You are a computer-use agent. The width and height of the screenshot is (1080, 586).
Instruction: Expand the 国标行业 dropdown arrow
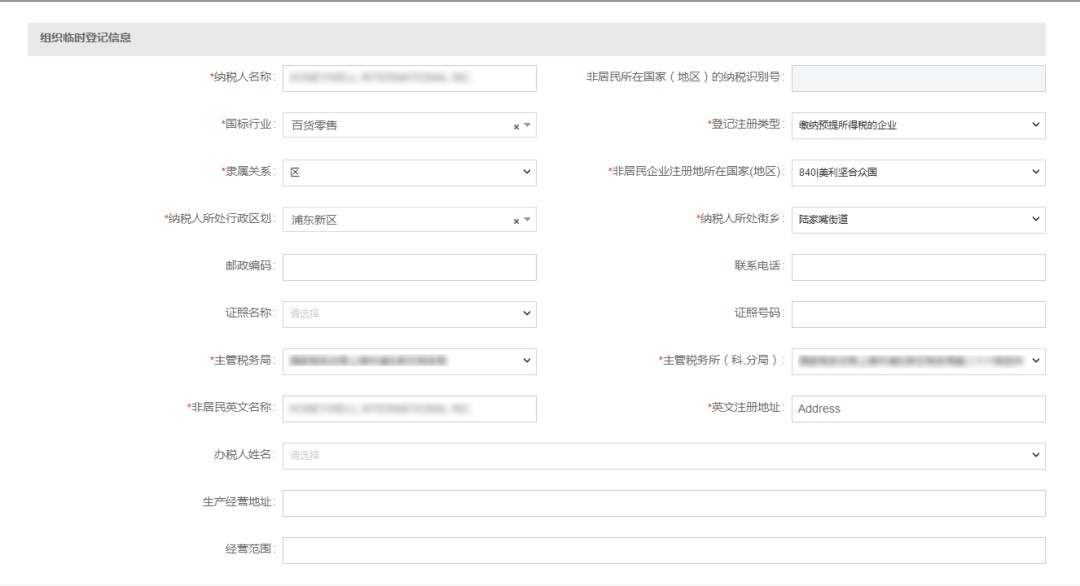tap(527, 126)
